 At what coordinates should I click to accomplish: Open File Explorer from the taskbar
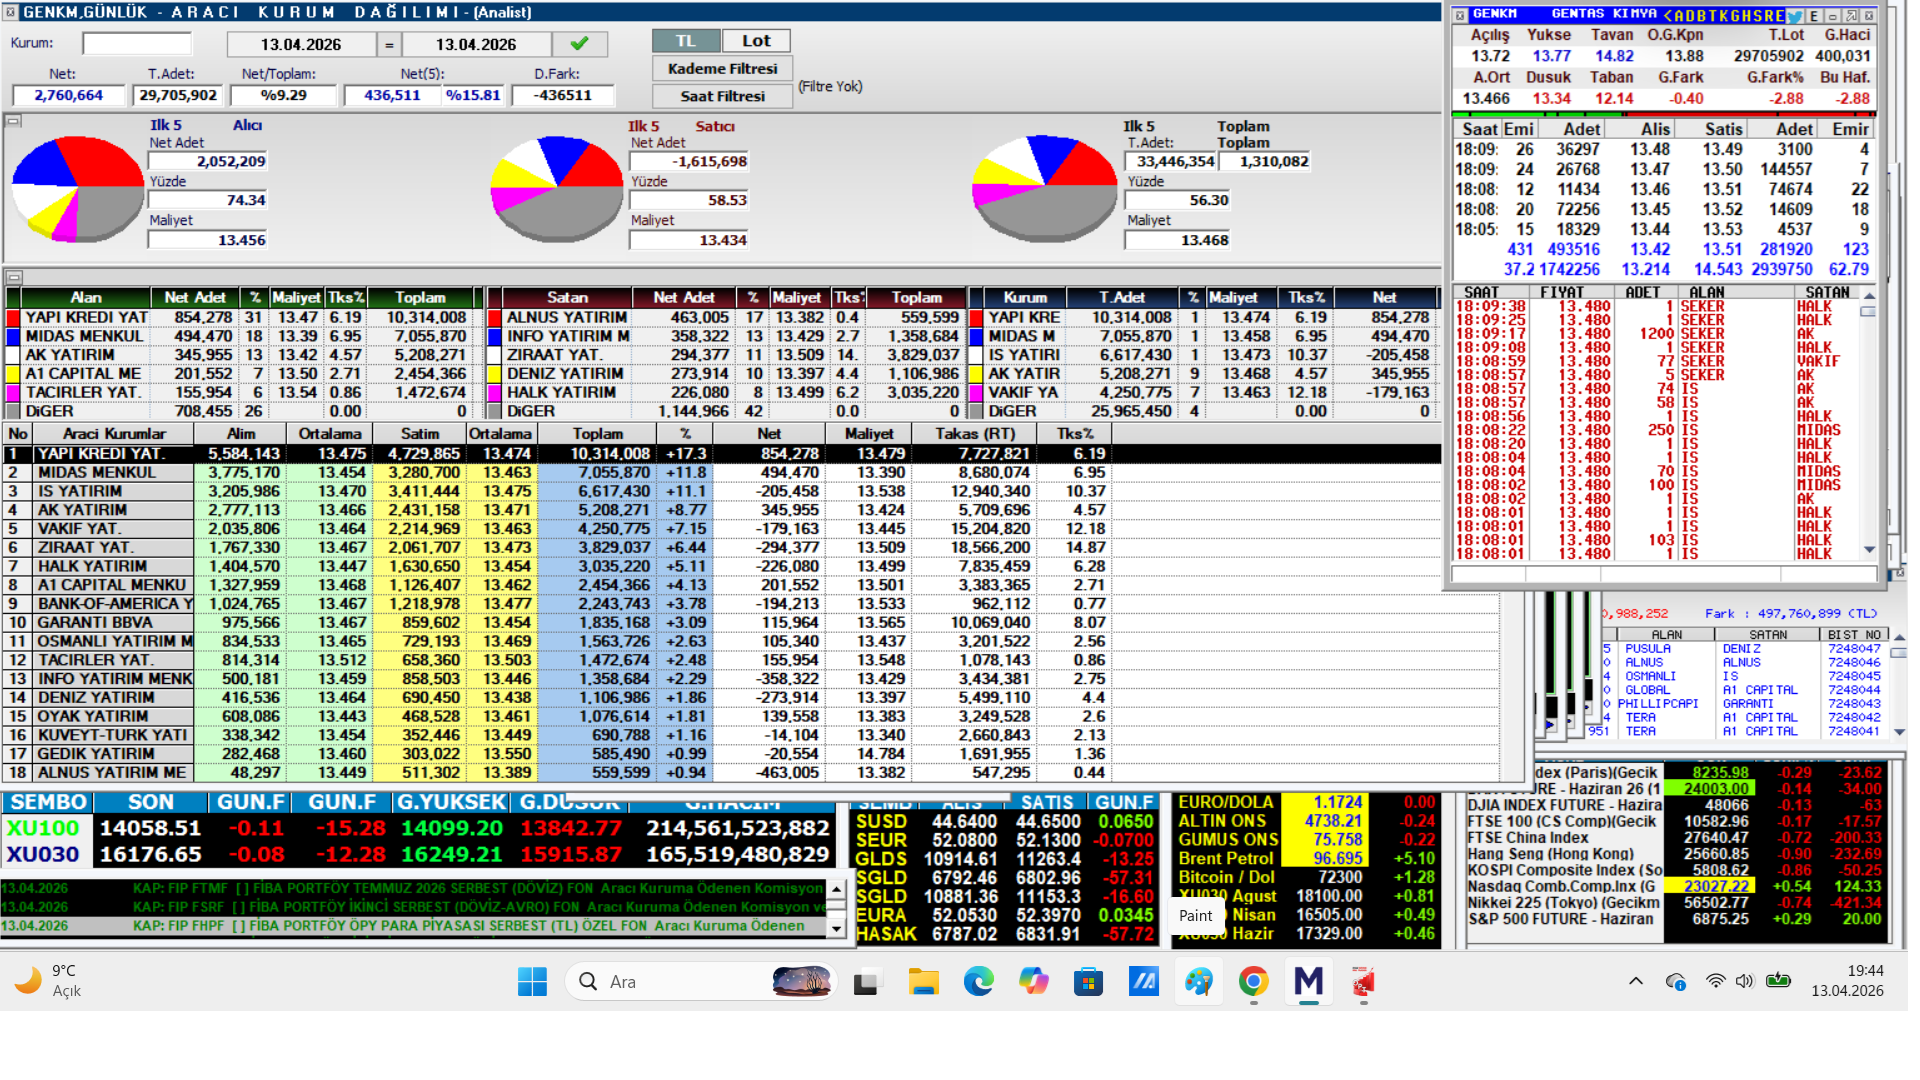point(923,982)
